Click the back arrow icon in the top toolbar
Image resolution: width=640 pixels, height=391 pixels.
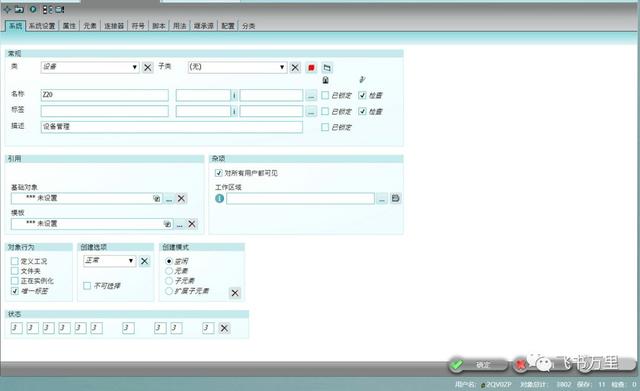19,9
